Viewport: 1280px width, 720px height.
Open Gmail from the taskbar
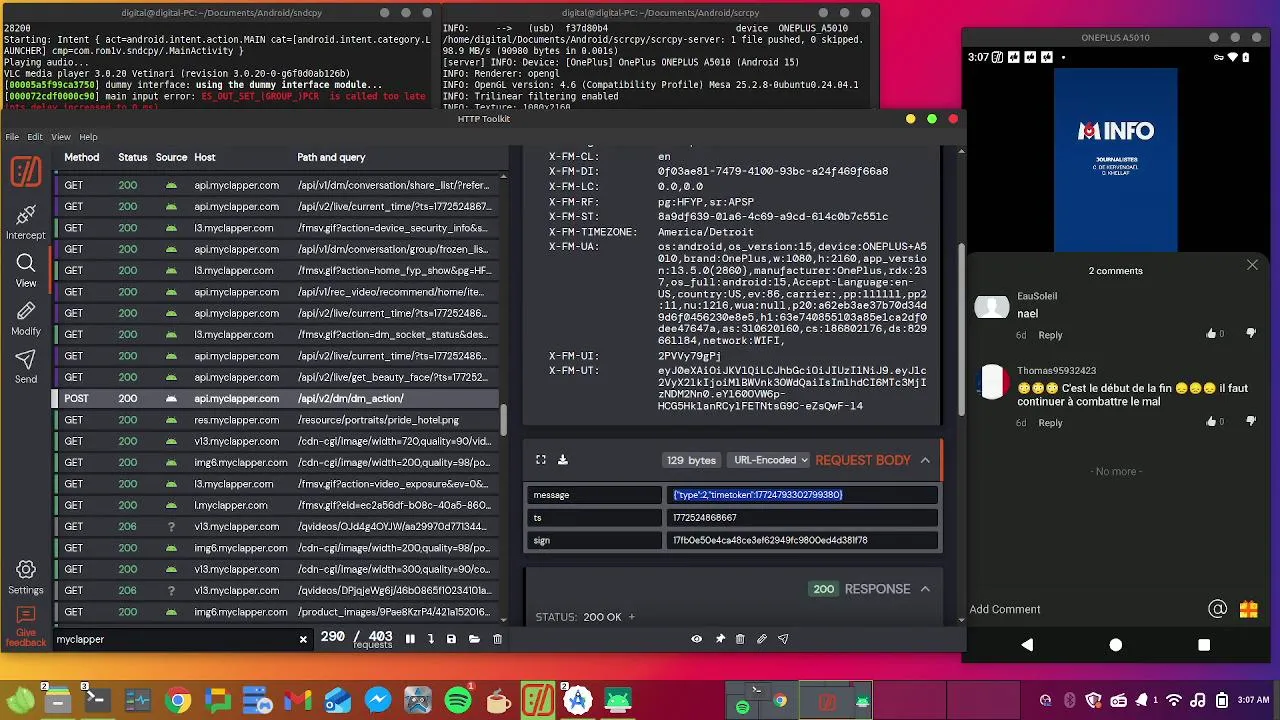297,700
